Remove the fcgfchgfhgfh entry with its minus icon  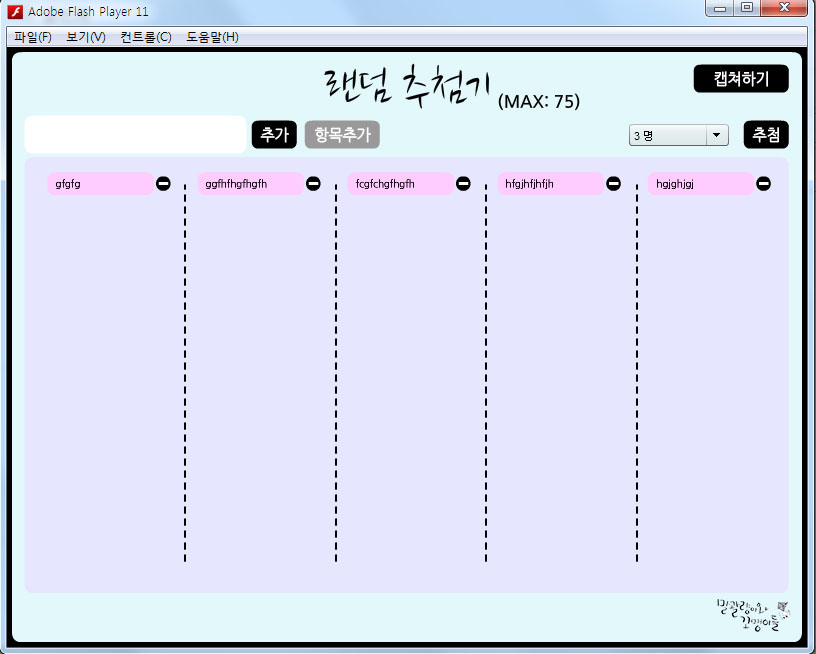click(463, 184)
